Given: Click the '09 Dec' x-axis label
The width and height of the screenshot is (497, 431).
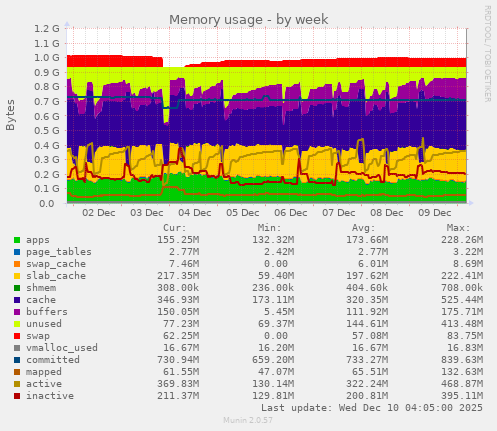Looking at the screenshot, I should [x=435, y=213].
